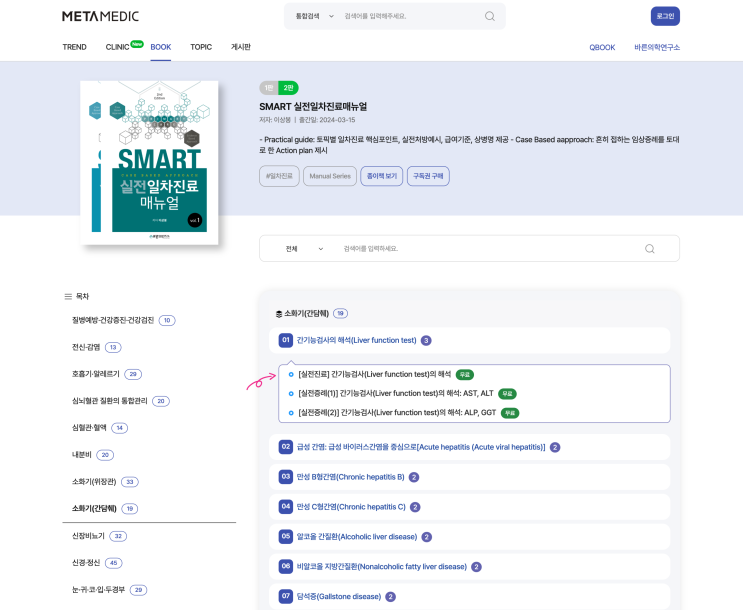The width and height of the screenshot is (743, 610).
Task: Open [실전진료] 간기능검사의 해석 article
Action: pyautogui.click(x=374, y=374)
